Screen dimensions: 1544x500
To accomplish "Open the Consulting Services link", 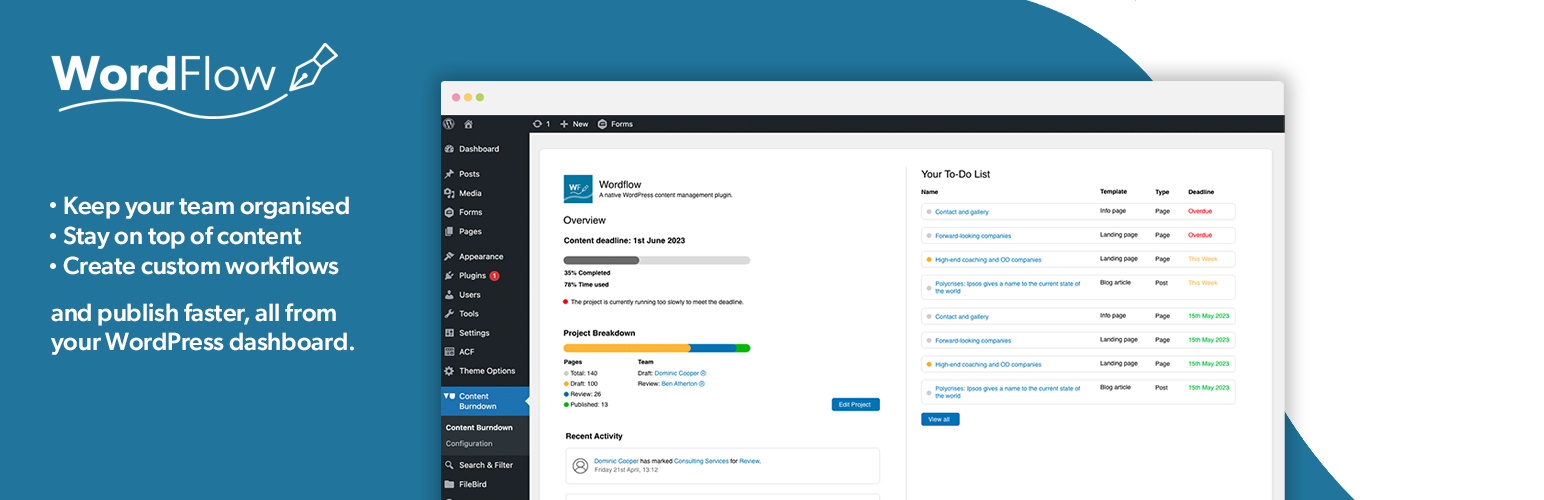I will pos(702,461).
